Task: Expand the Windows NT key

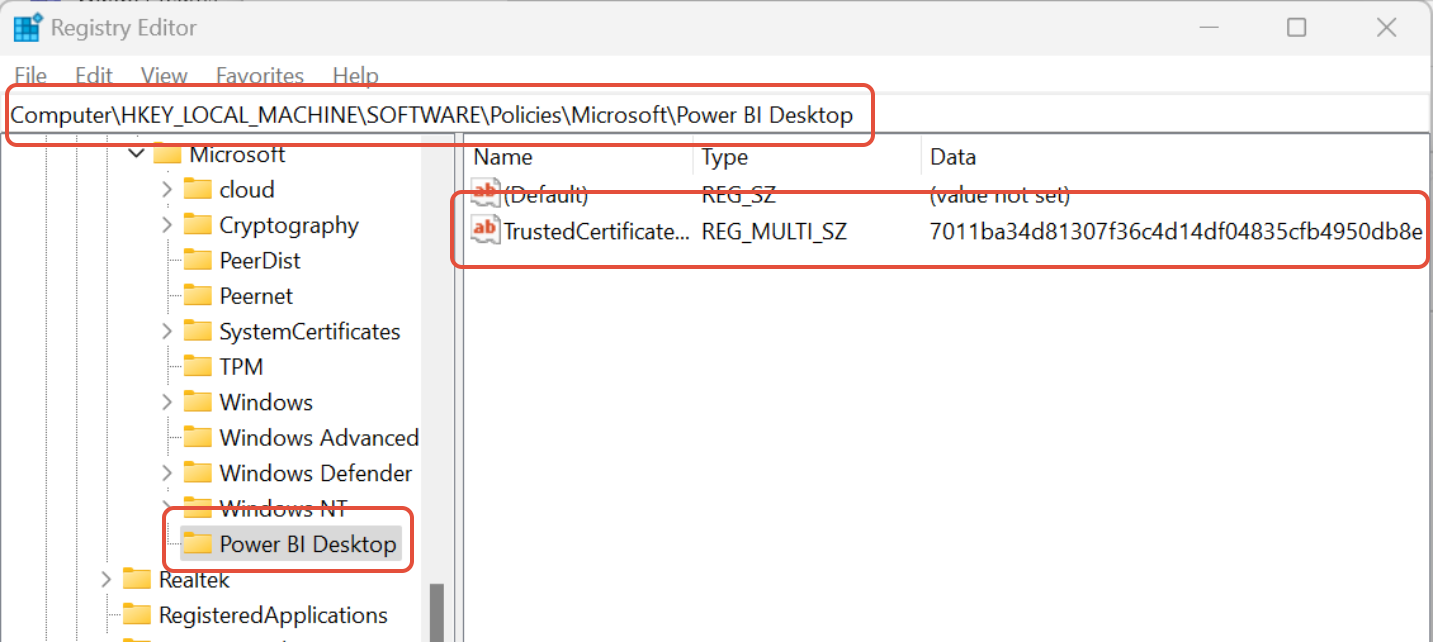Action: pos(167,509)
